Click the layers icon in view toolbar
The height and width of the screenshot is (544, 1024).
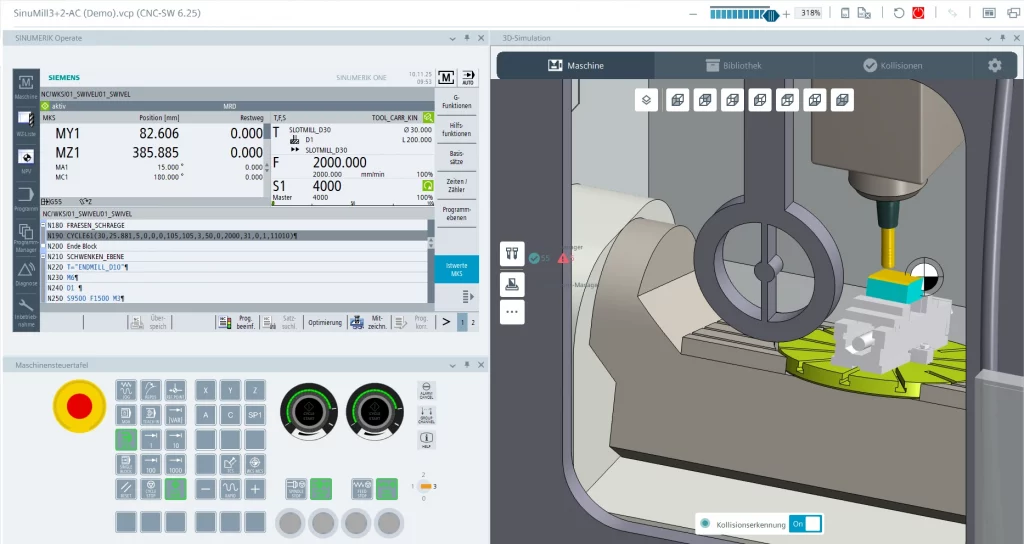[x=647, y=99]
